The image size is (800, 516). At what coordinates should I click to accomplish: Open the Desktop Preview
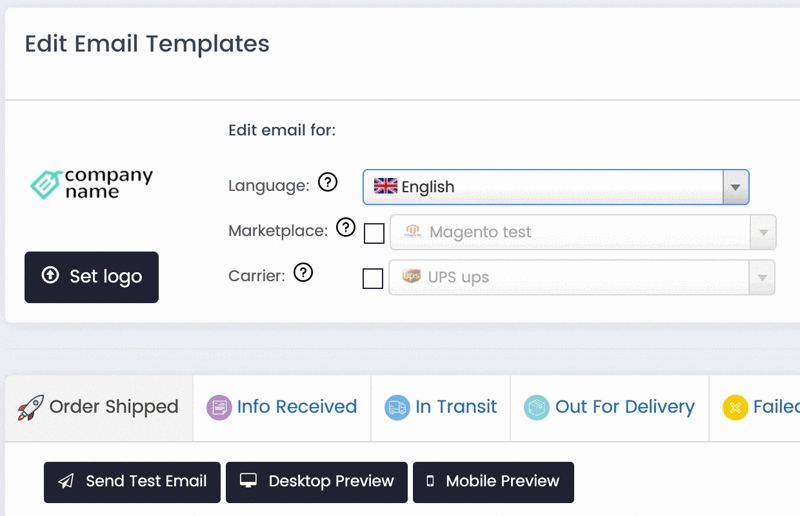tap(316, 482)
